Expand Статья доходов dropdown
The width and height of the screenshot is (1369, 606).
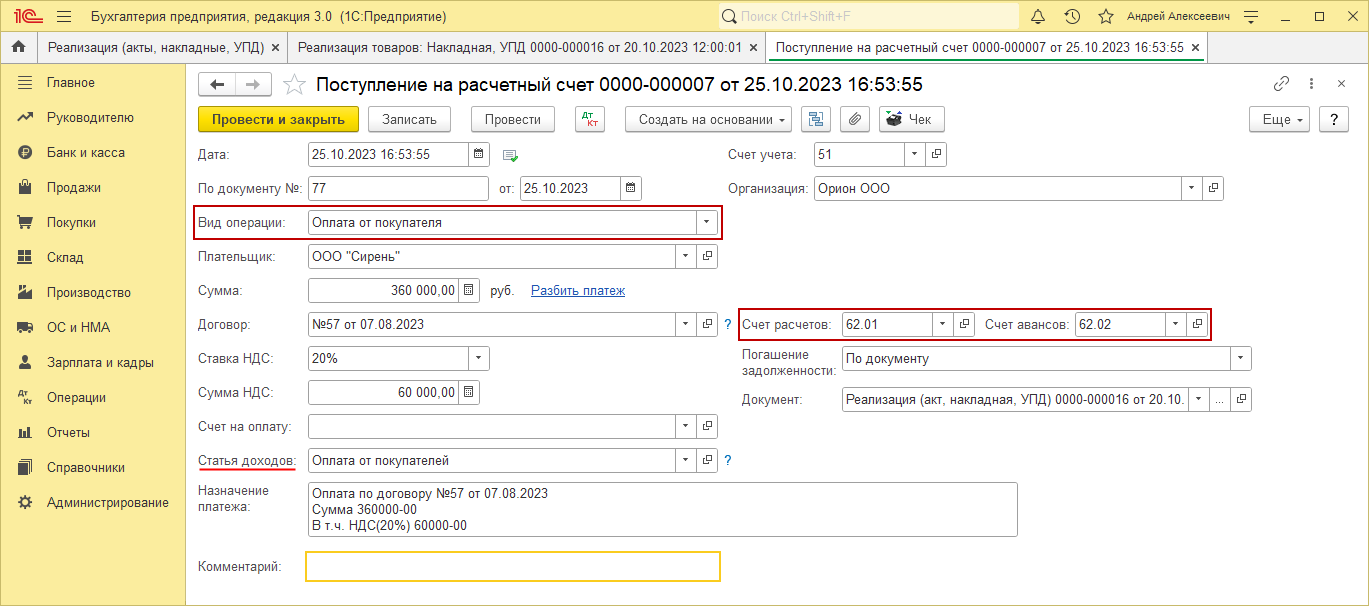pos(686,460)
